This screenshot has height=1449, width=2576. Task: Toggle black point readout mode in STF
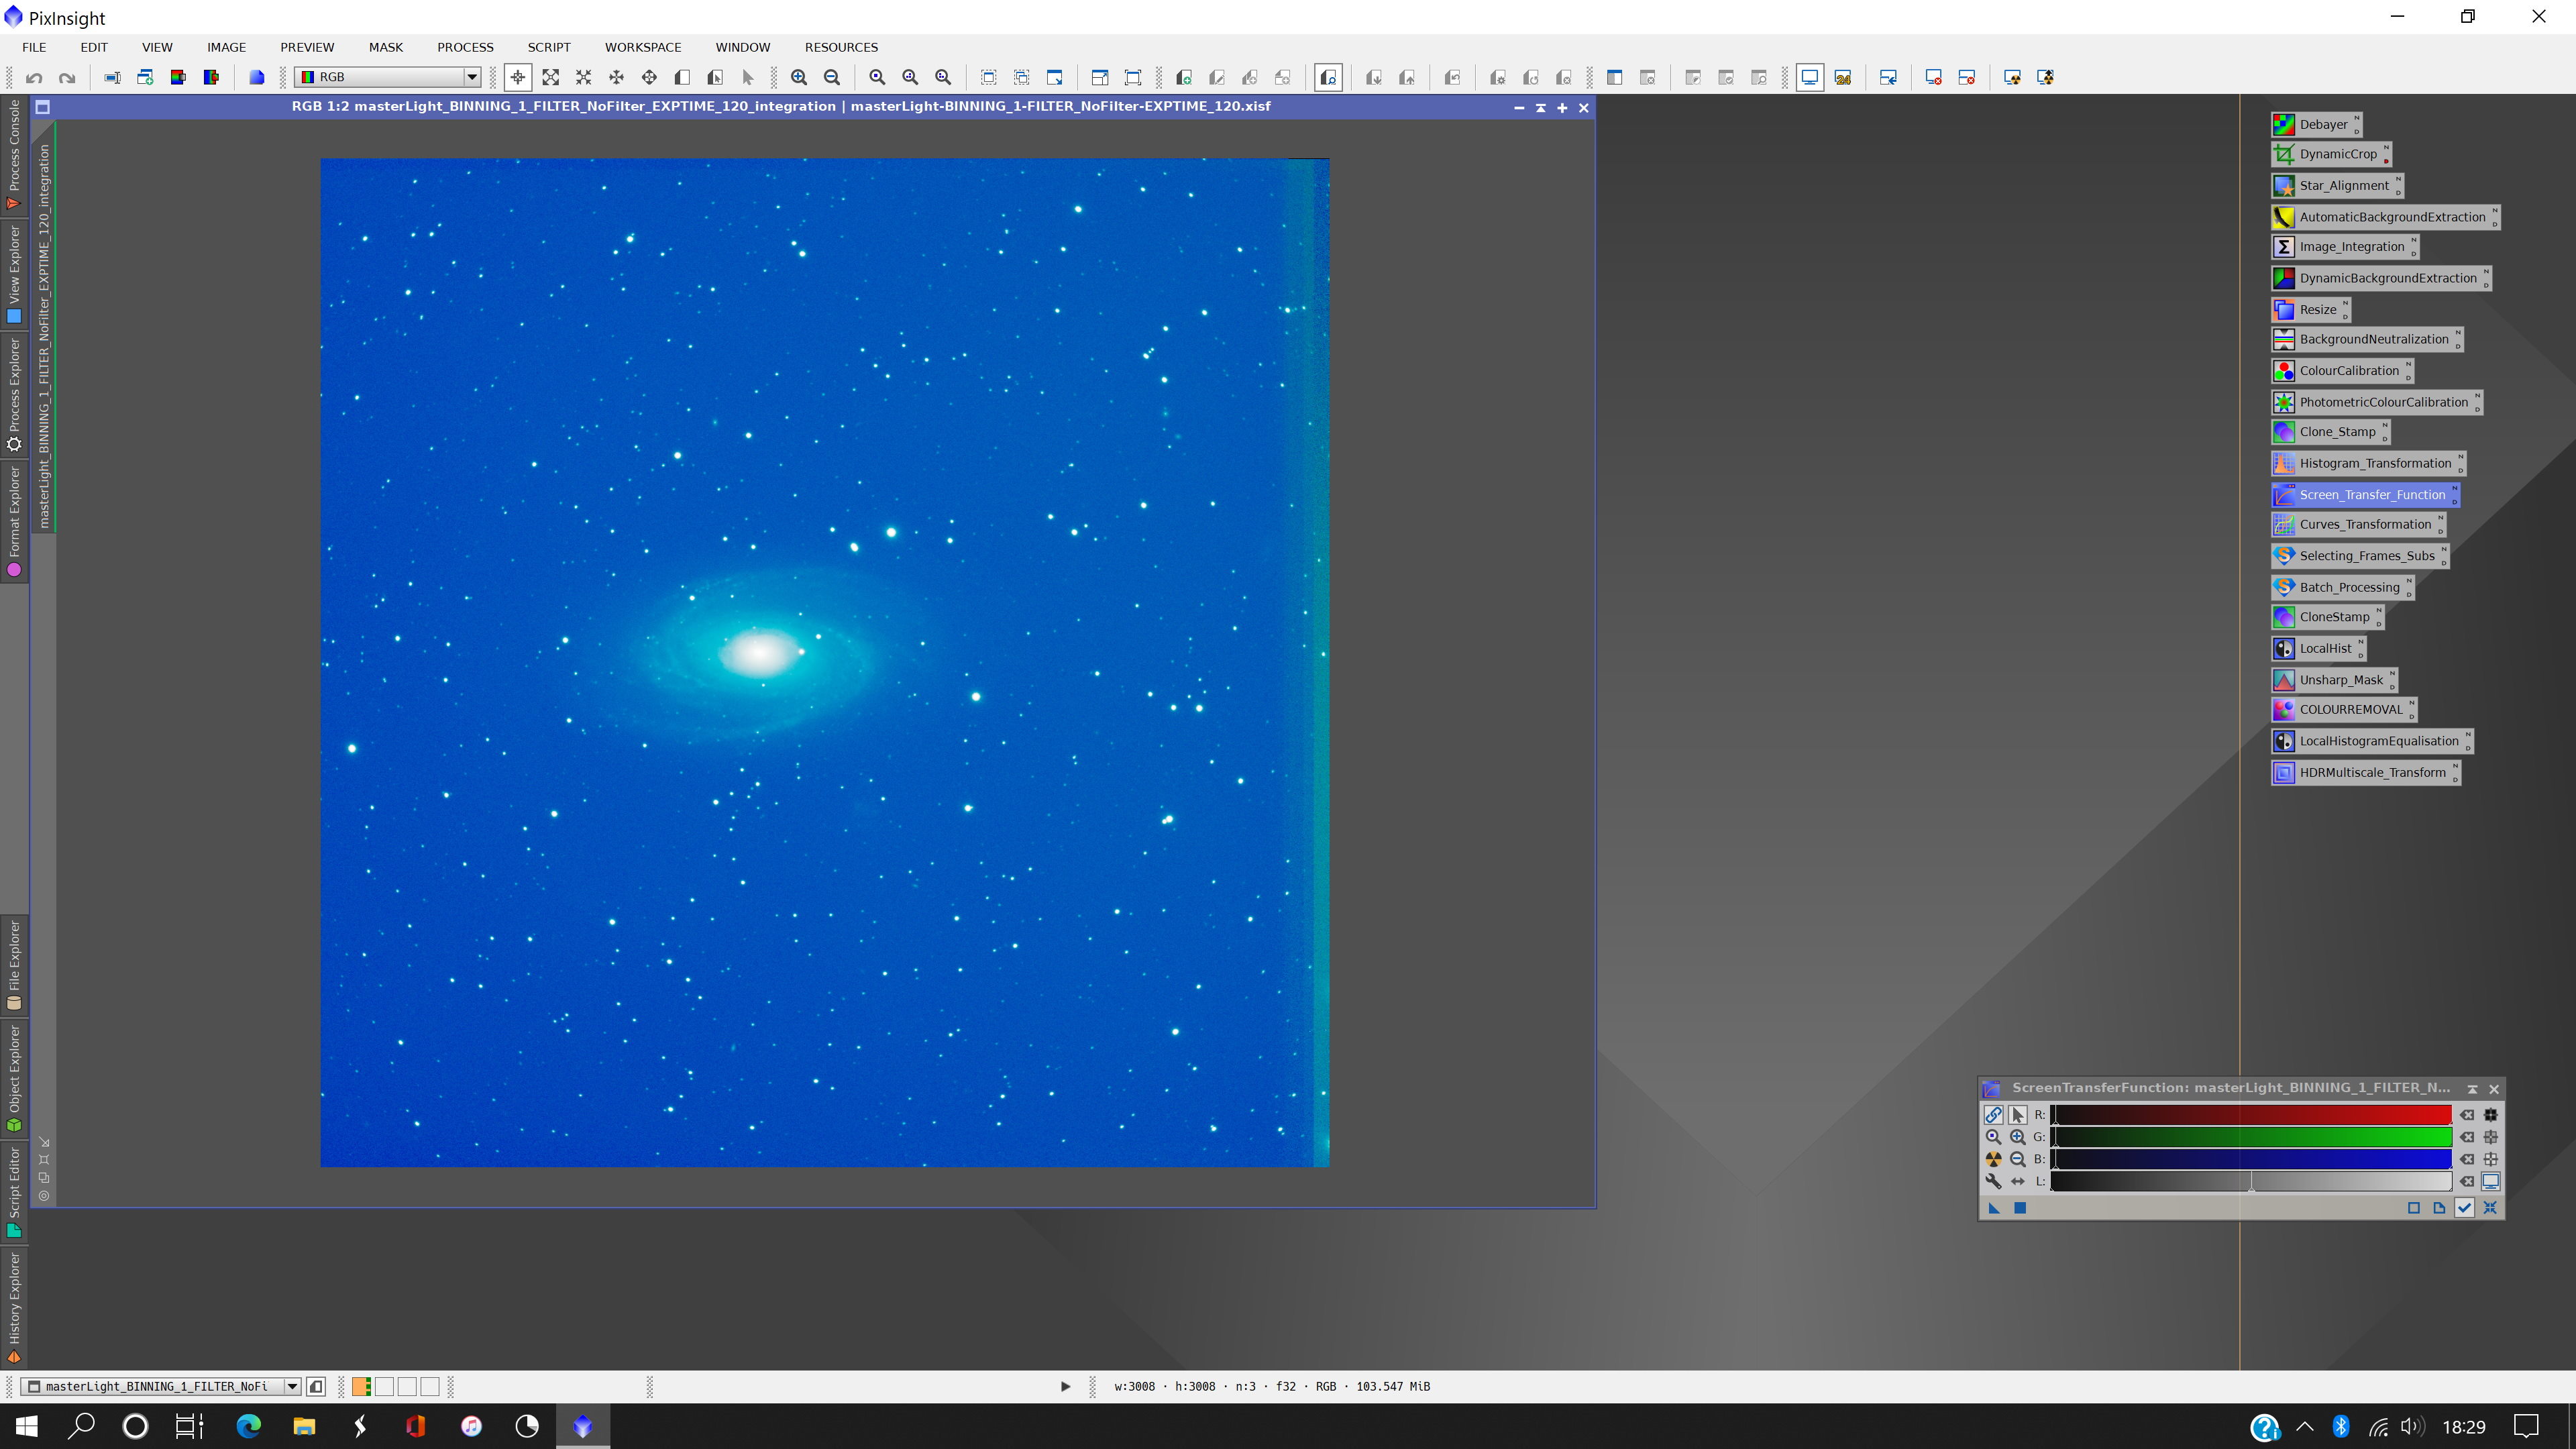(x=2491, y=1115)
